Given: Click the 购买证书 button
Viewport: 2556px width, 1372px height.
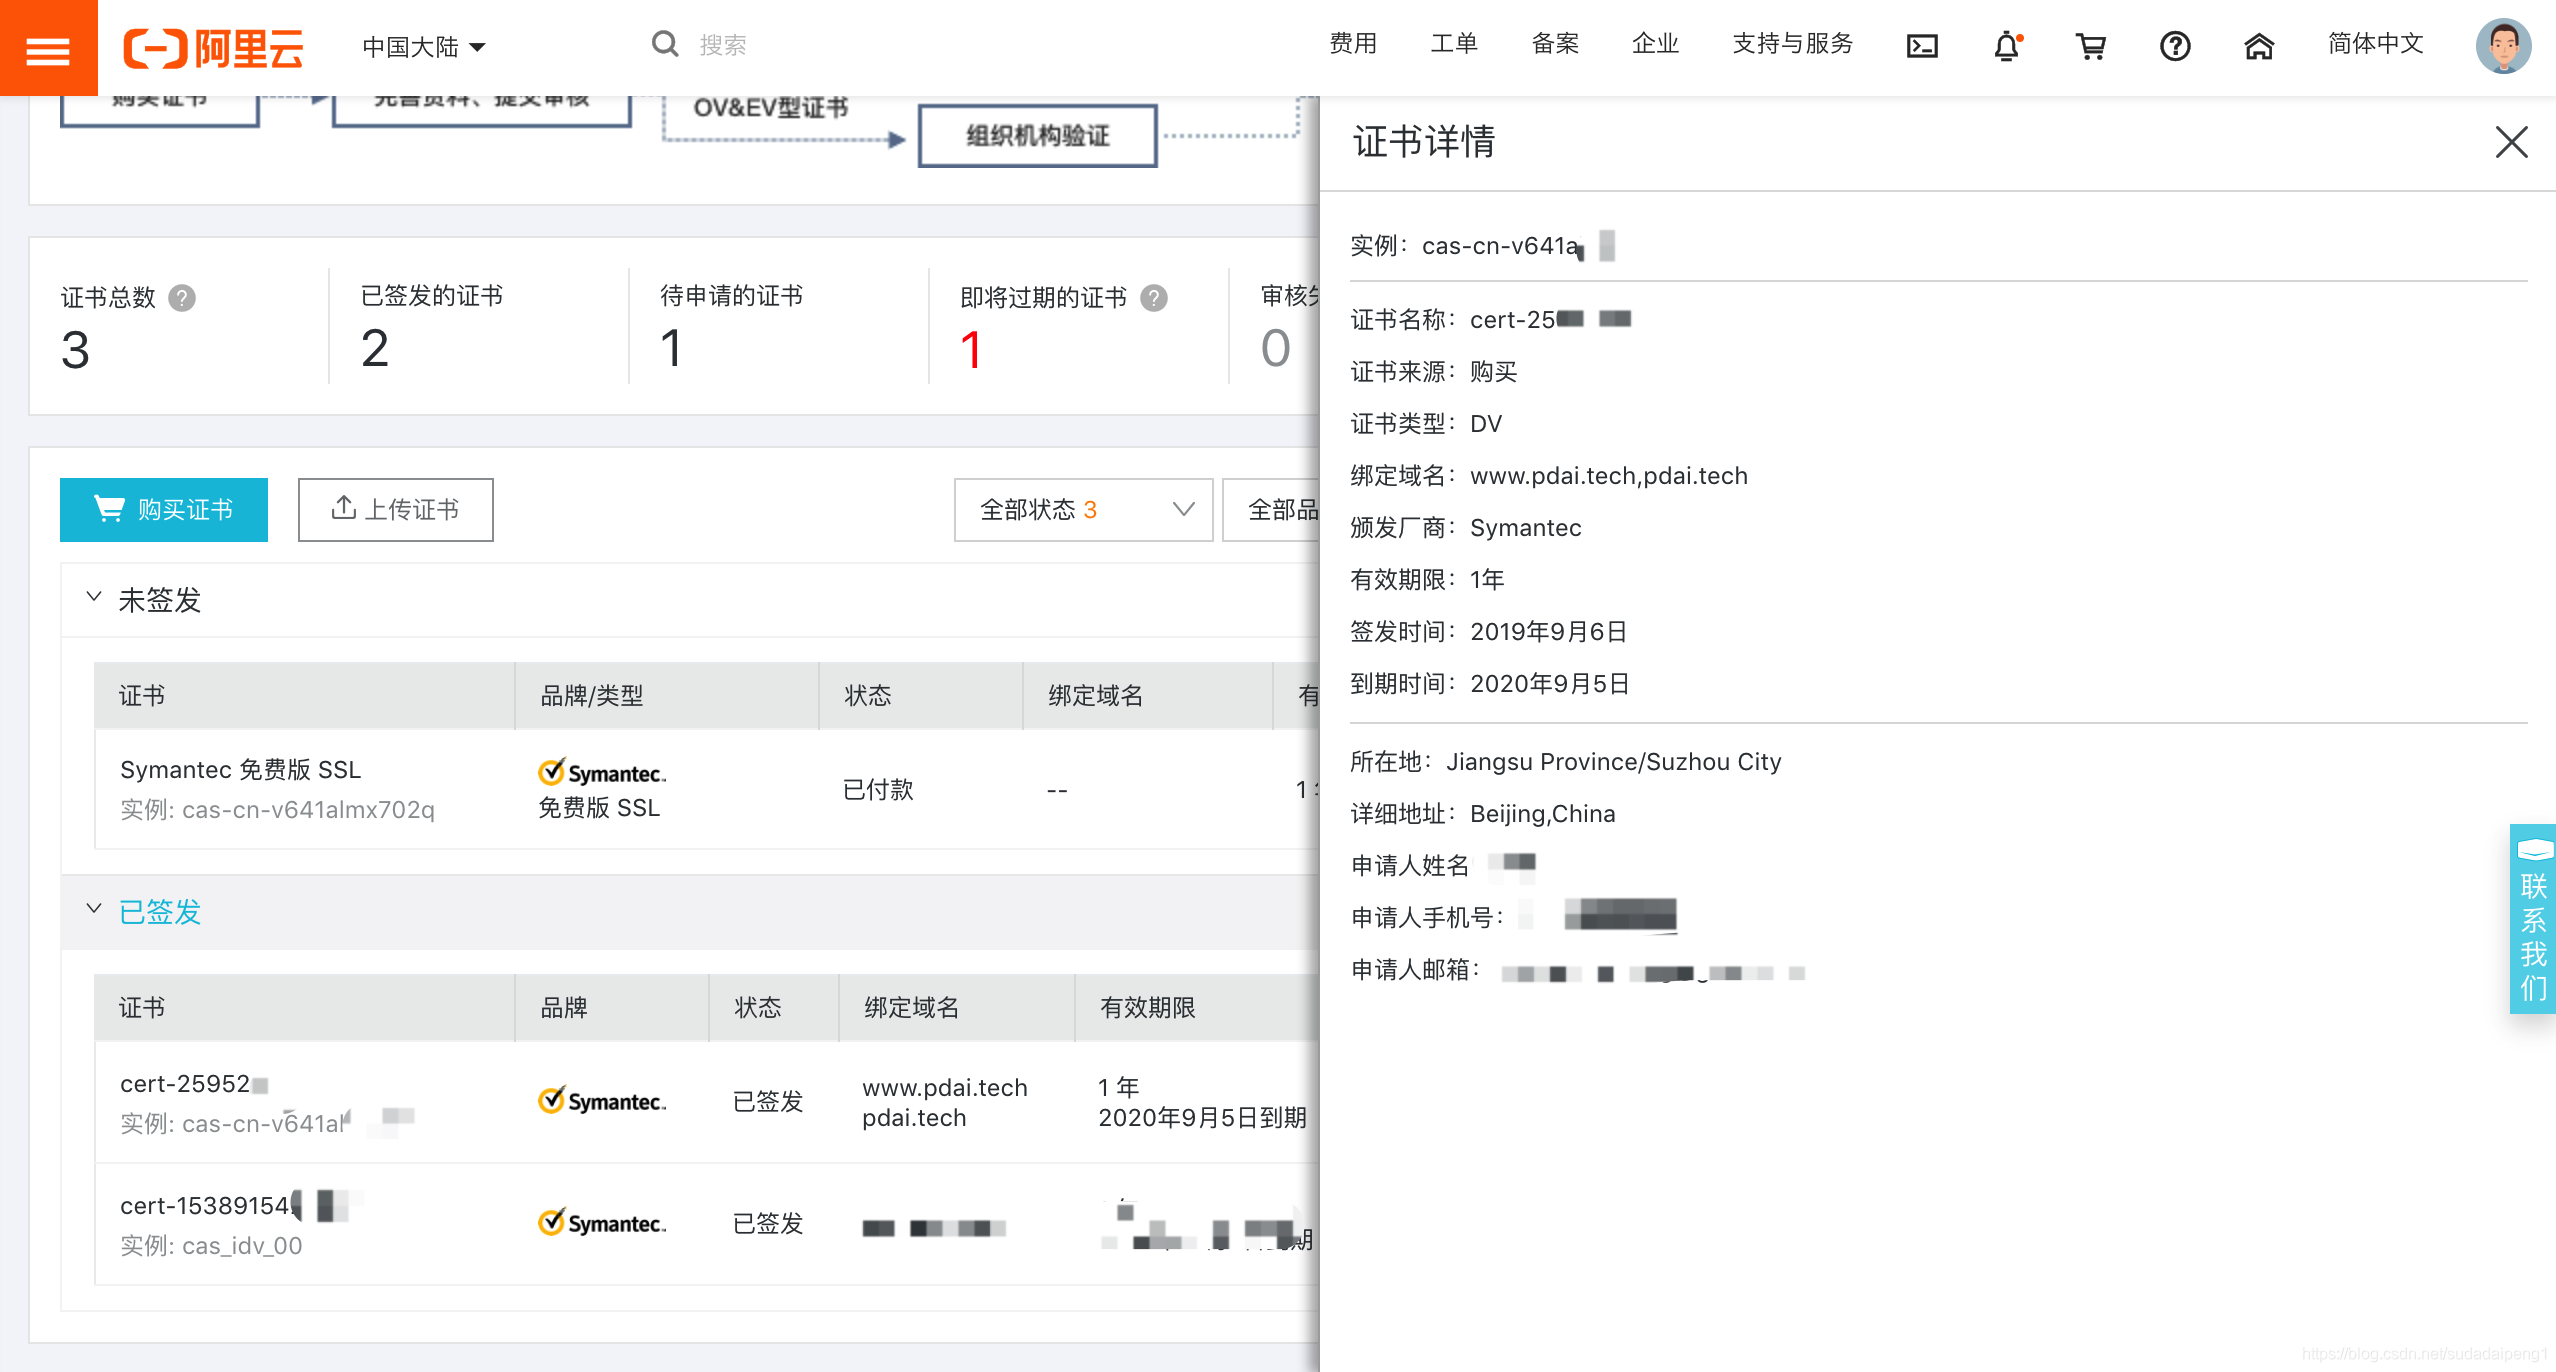Looking at the screenshot, I should click(163, 509).
